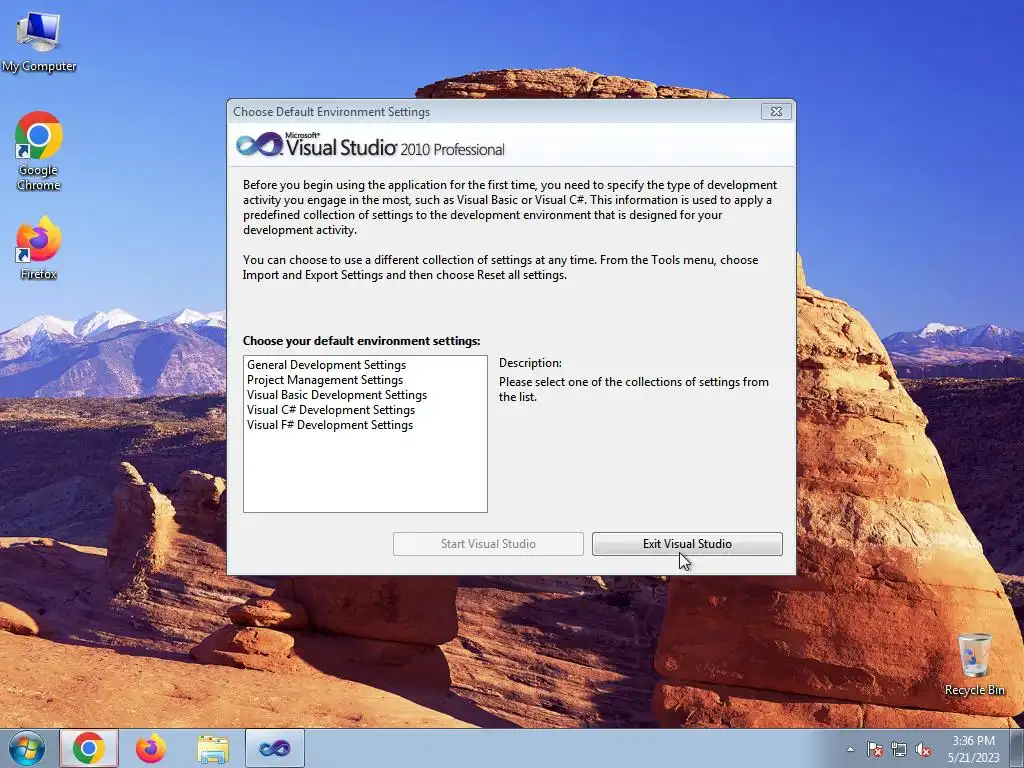Screen dimensions: 1024x768
Task: Open Action Center flag tray icon
Action: (x=875, y=749)
